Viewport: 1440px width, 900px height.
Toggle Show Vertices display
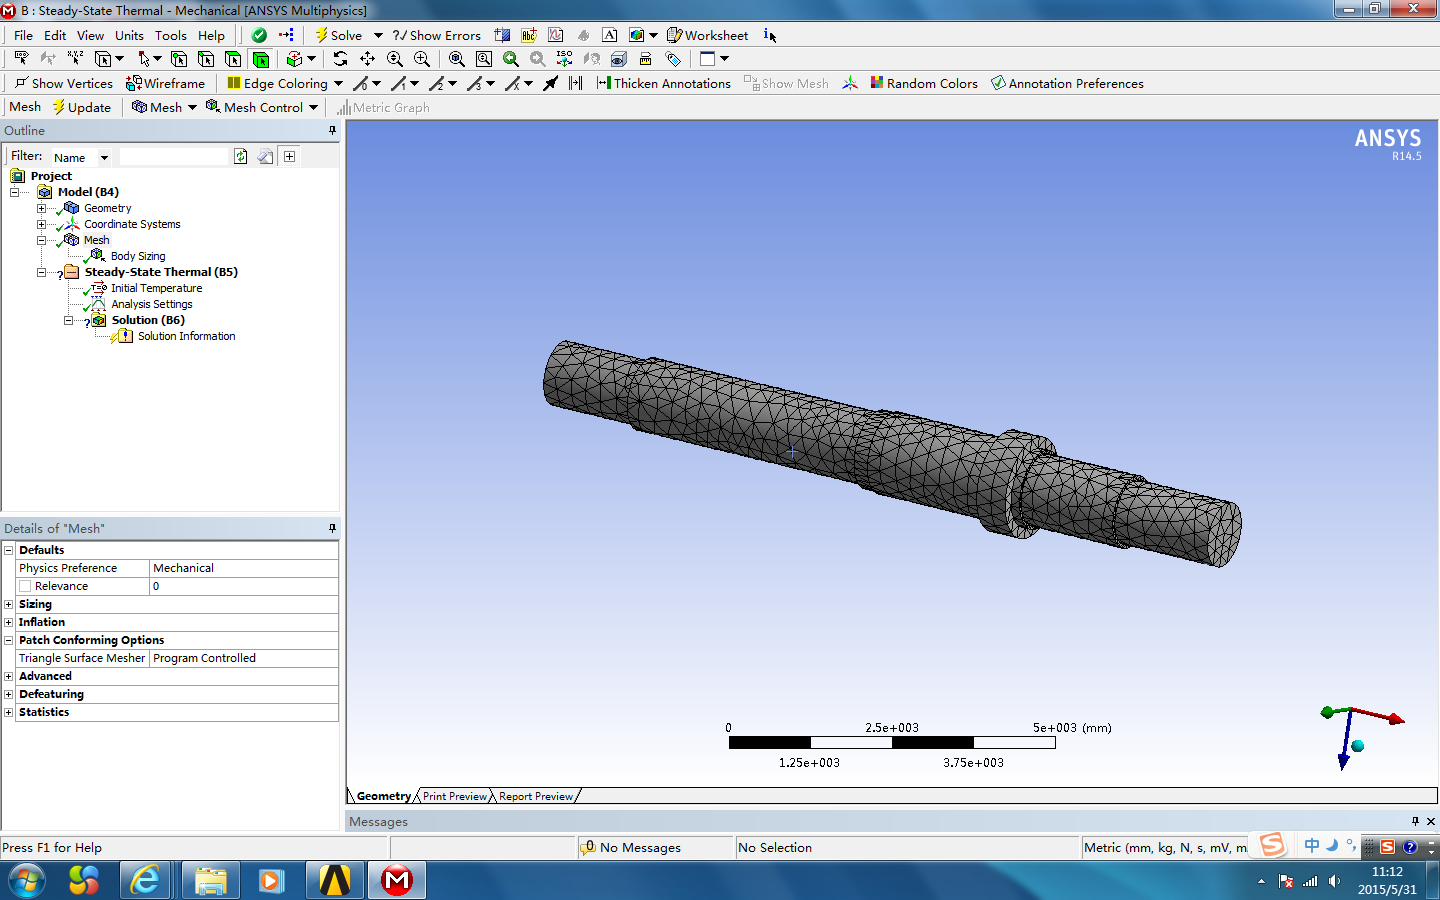pos(64,83)
